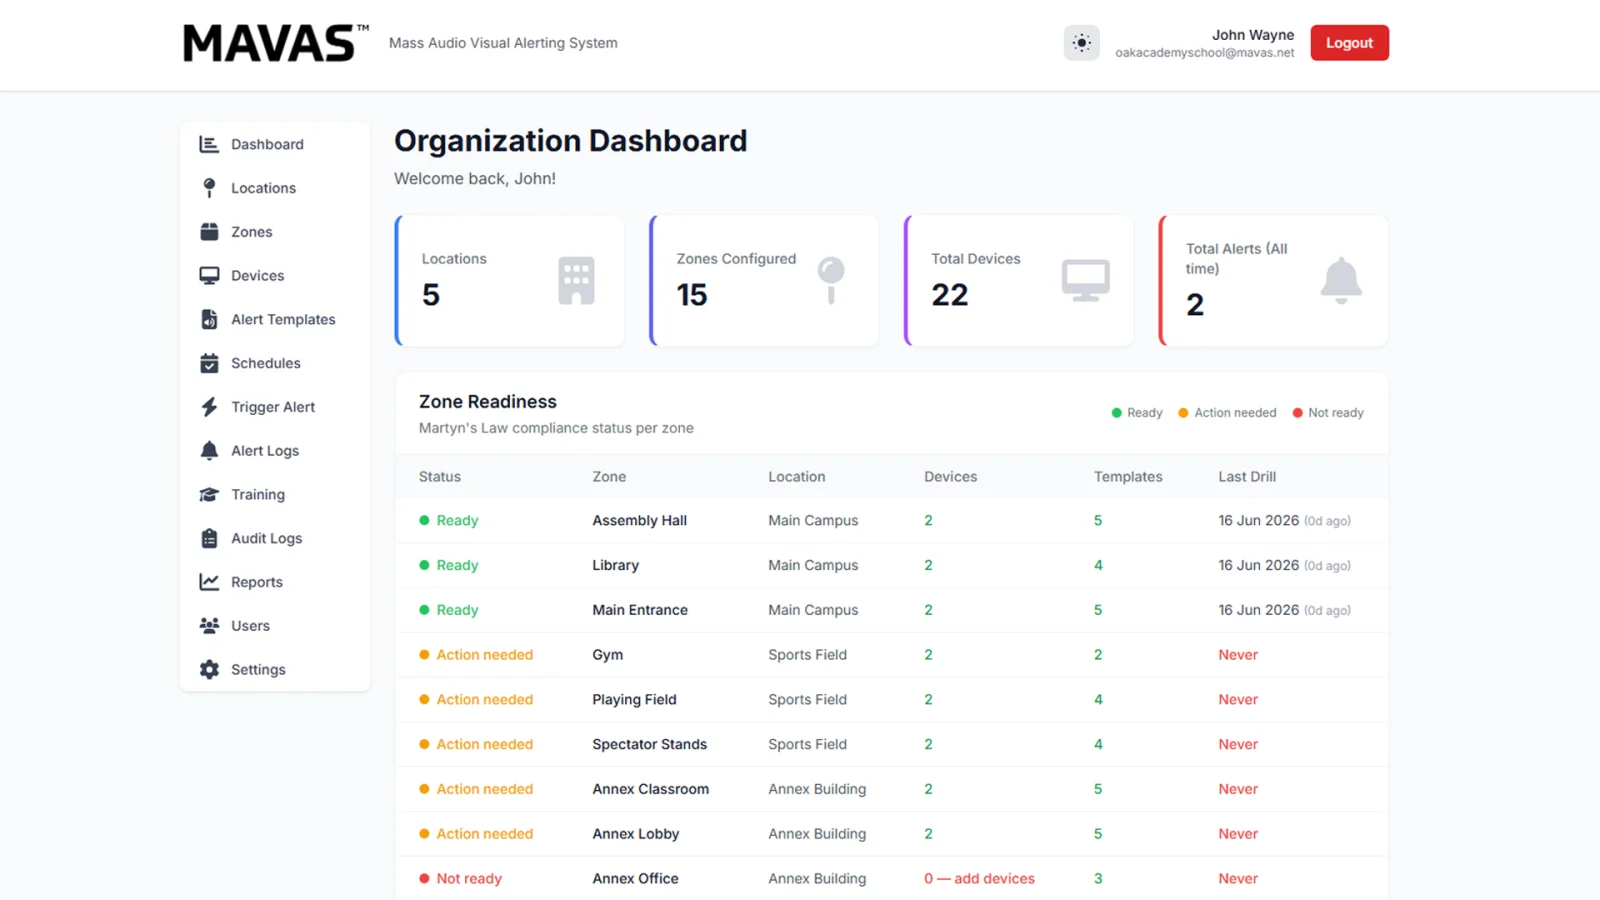Click the Alert Logs bell icon
The image size is (1600, 900).
[x=209, y=451]
